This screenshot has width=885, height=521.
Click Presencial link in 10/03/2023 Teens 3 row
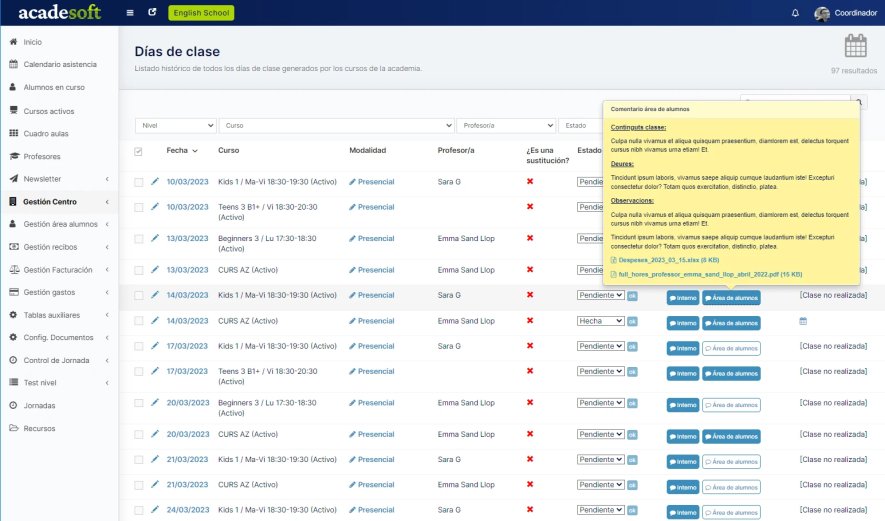(371, 207)
